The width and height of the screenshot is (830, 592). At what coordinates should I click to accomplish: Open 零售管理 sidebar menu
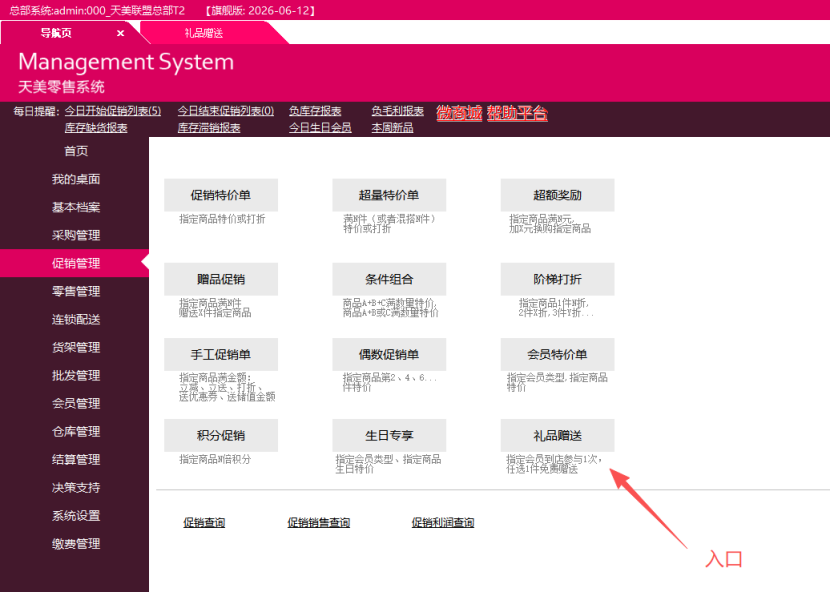(x=76, y=292)
